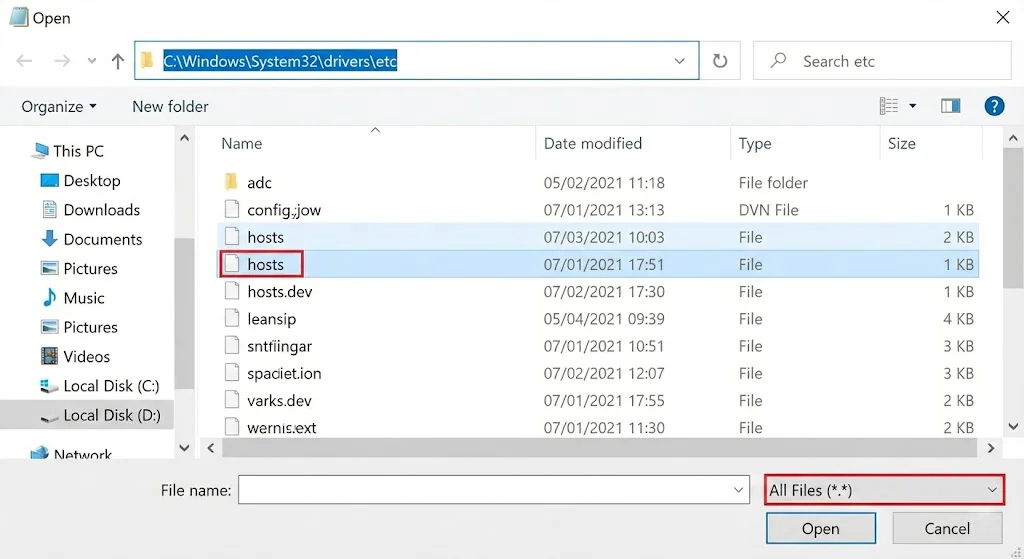
Task: Click the Refresh button beside address bar
Action: [x=719, y=61]
